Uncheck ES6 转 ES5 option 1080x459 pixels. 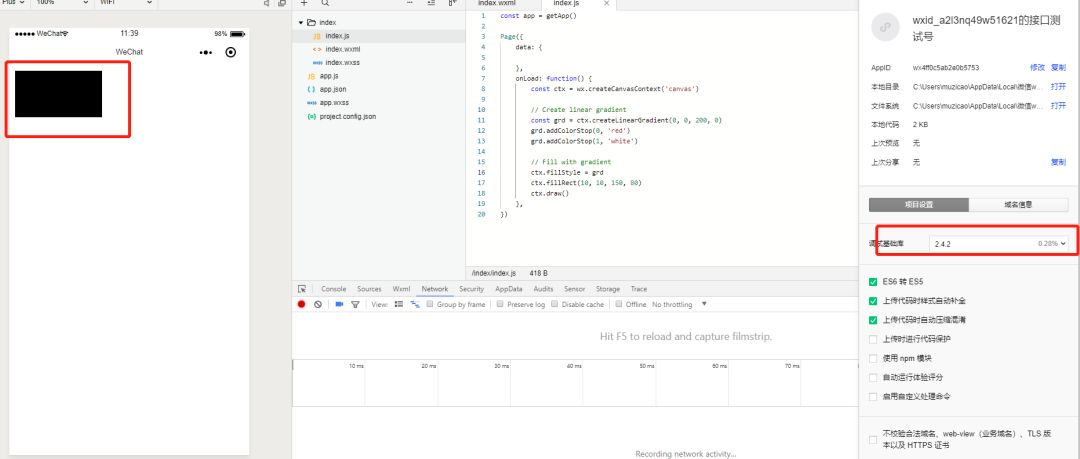(873, 282)
